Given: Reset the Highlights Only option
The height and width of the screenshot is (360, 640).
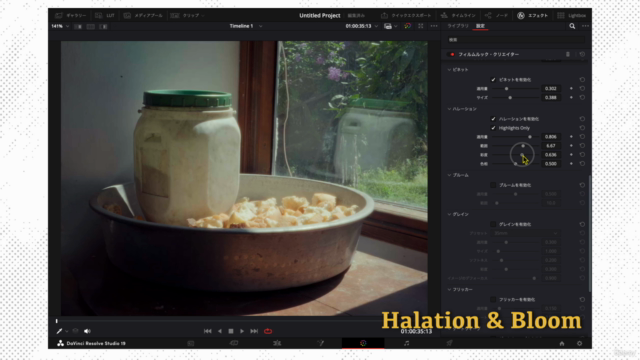Looking at the screenshot, I should tap(582, 128).
